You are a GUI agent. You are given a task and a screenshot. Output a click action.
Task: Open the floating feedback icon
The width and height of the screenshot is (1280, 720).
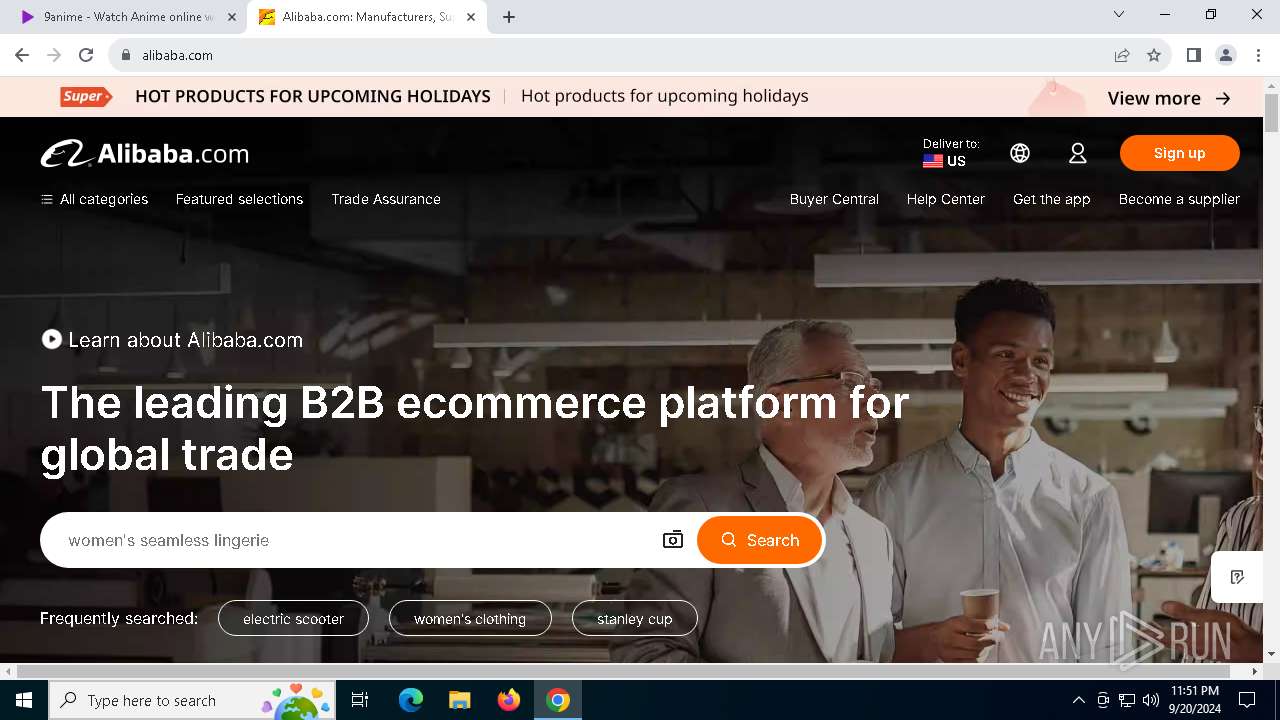coord(1237,577)
